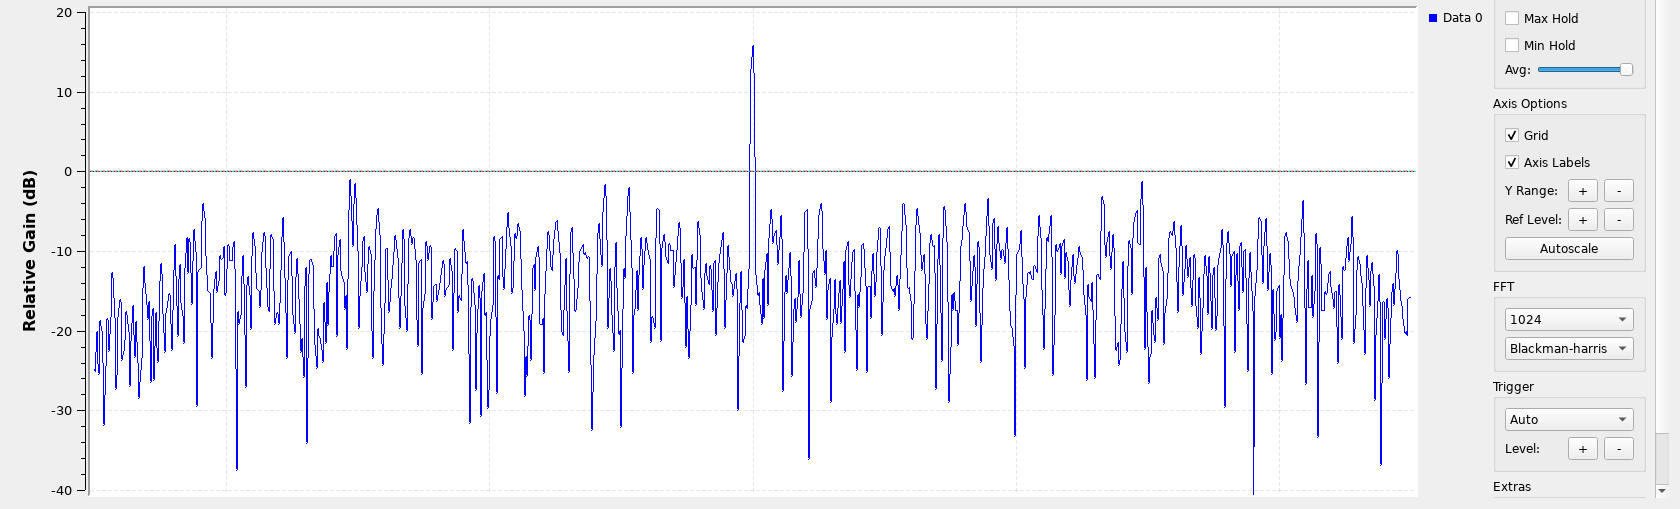Click the Data 0 legend entry
The height and width of the screenshot is (509, 1680).
pos(1456,18)
